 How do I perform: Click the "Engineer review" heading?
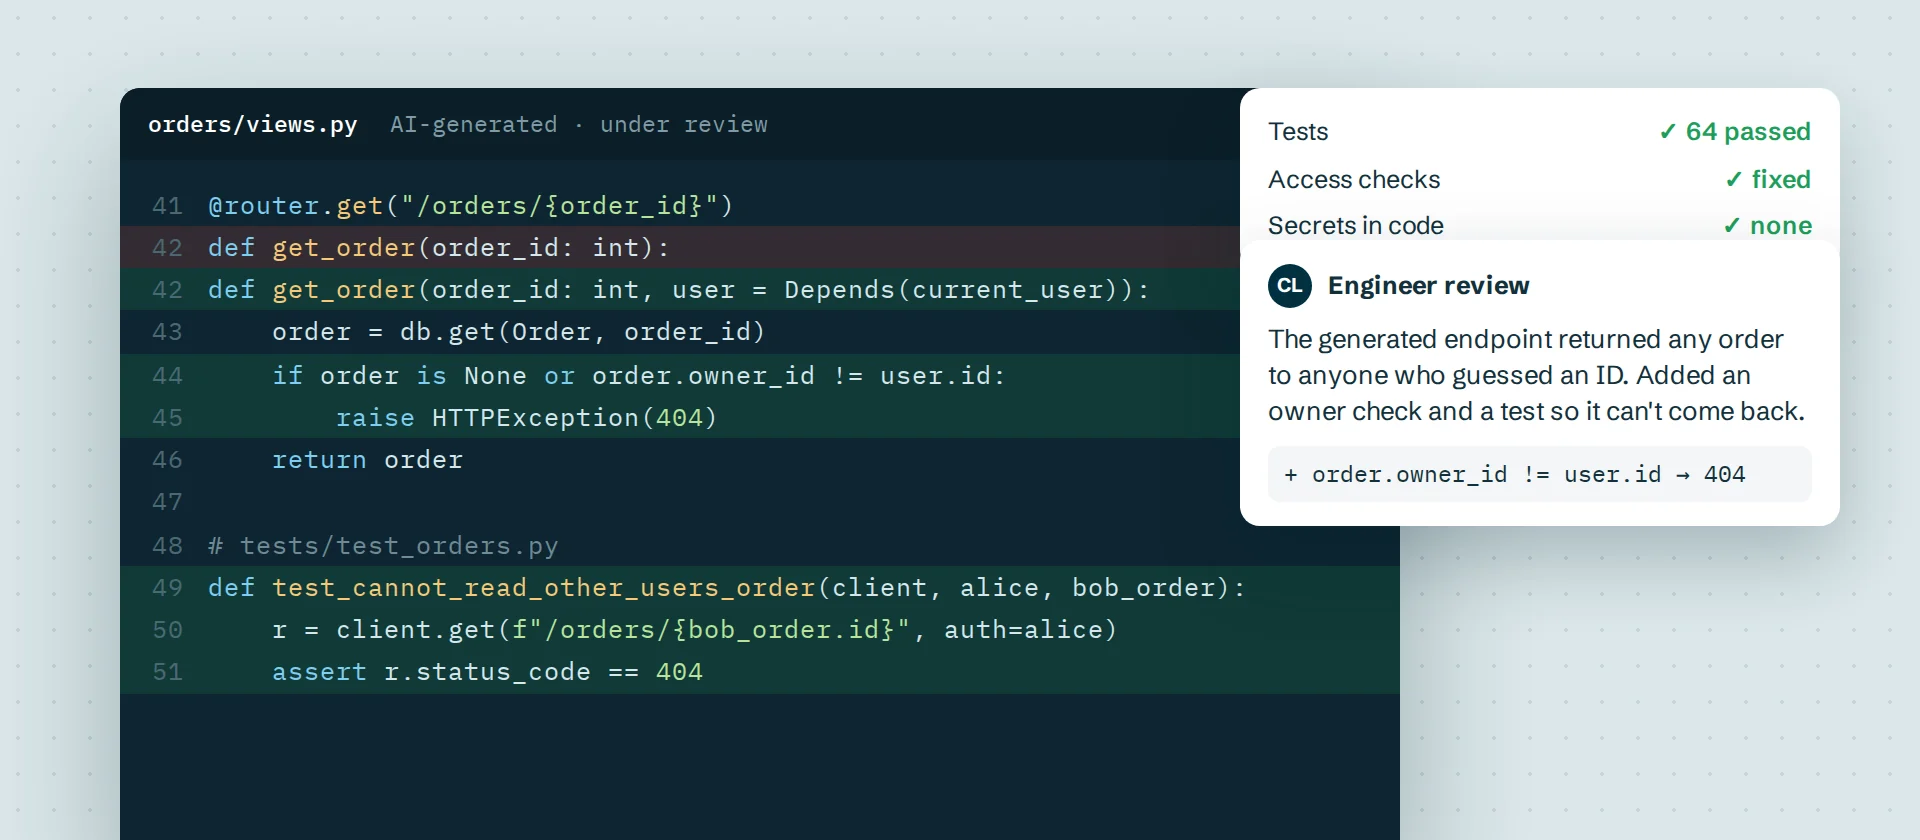(x=1429, y=286)
